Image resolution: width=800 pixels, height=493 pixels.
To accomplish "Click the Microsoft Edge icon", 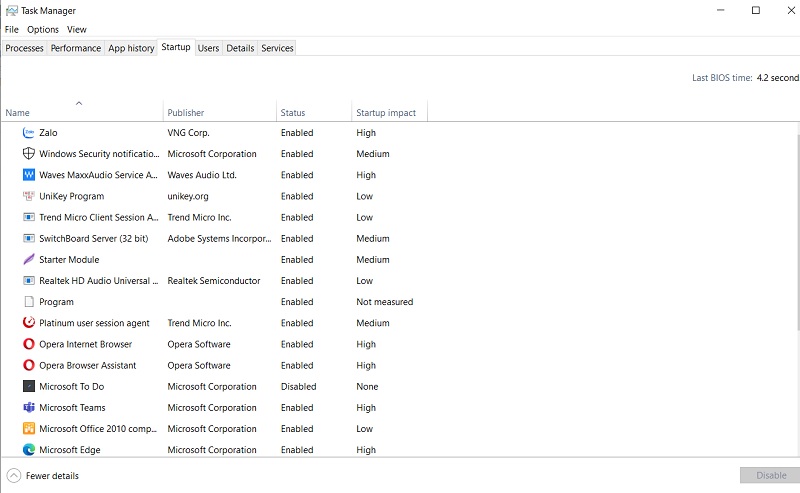I will 29,450.
